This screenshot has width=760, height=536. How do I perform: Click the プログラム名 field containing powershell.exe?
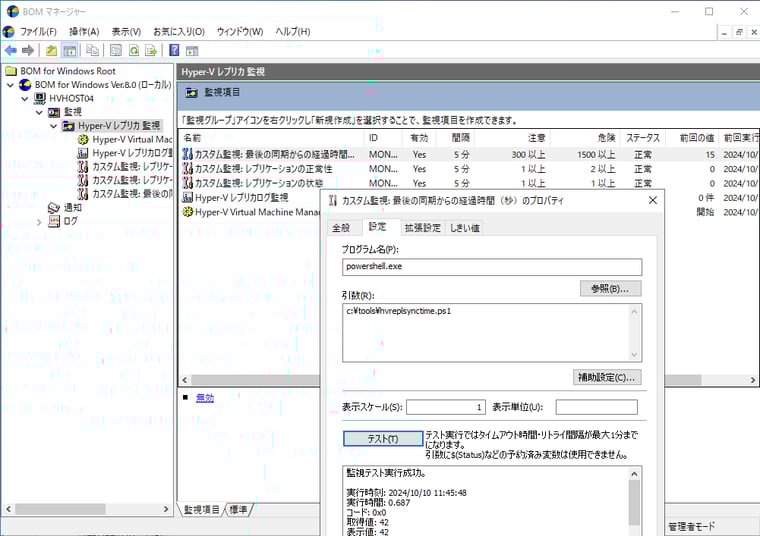point(491,267)
